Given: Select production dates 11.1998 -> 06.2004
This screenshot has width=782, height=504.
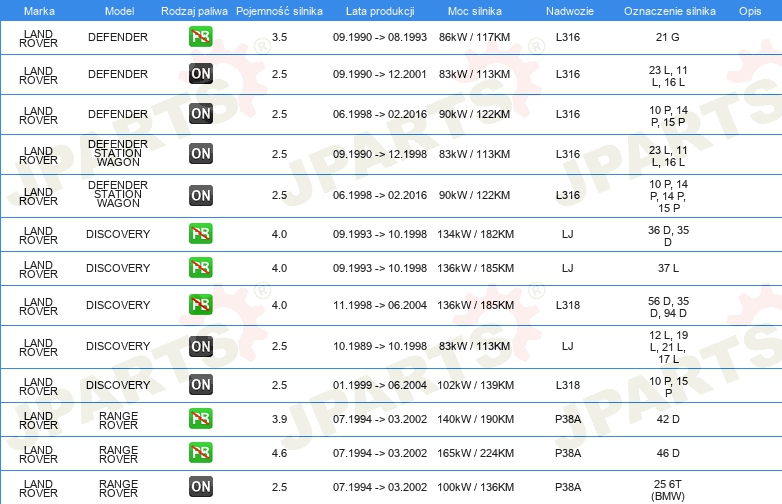Looking at the screenshot, I should 380,305.
